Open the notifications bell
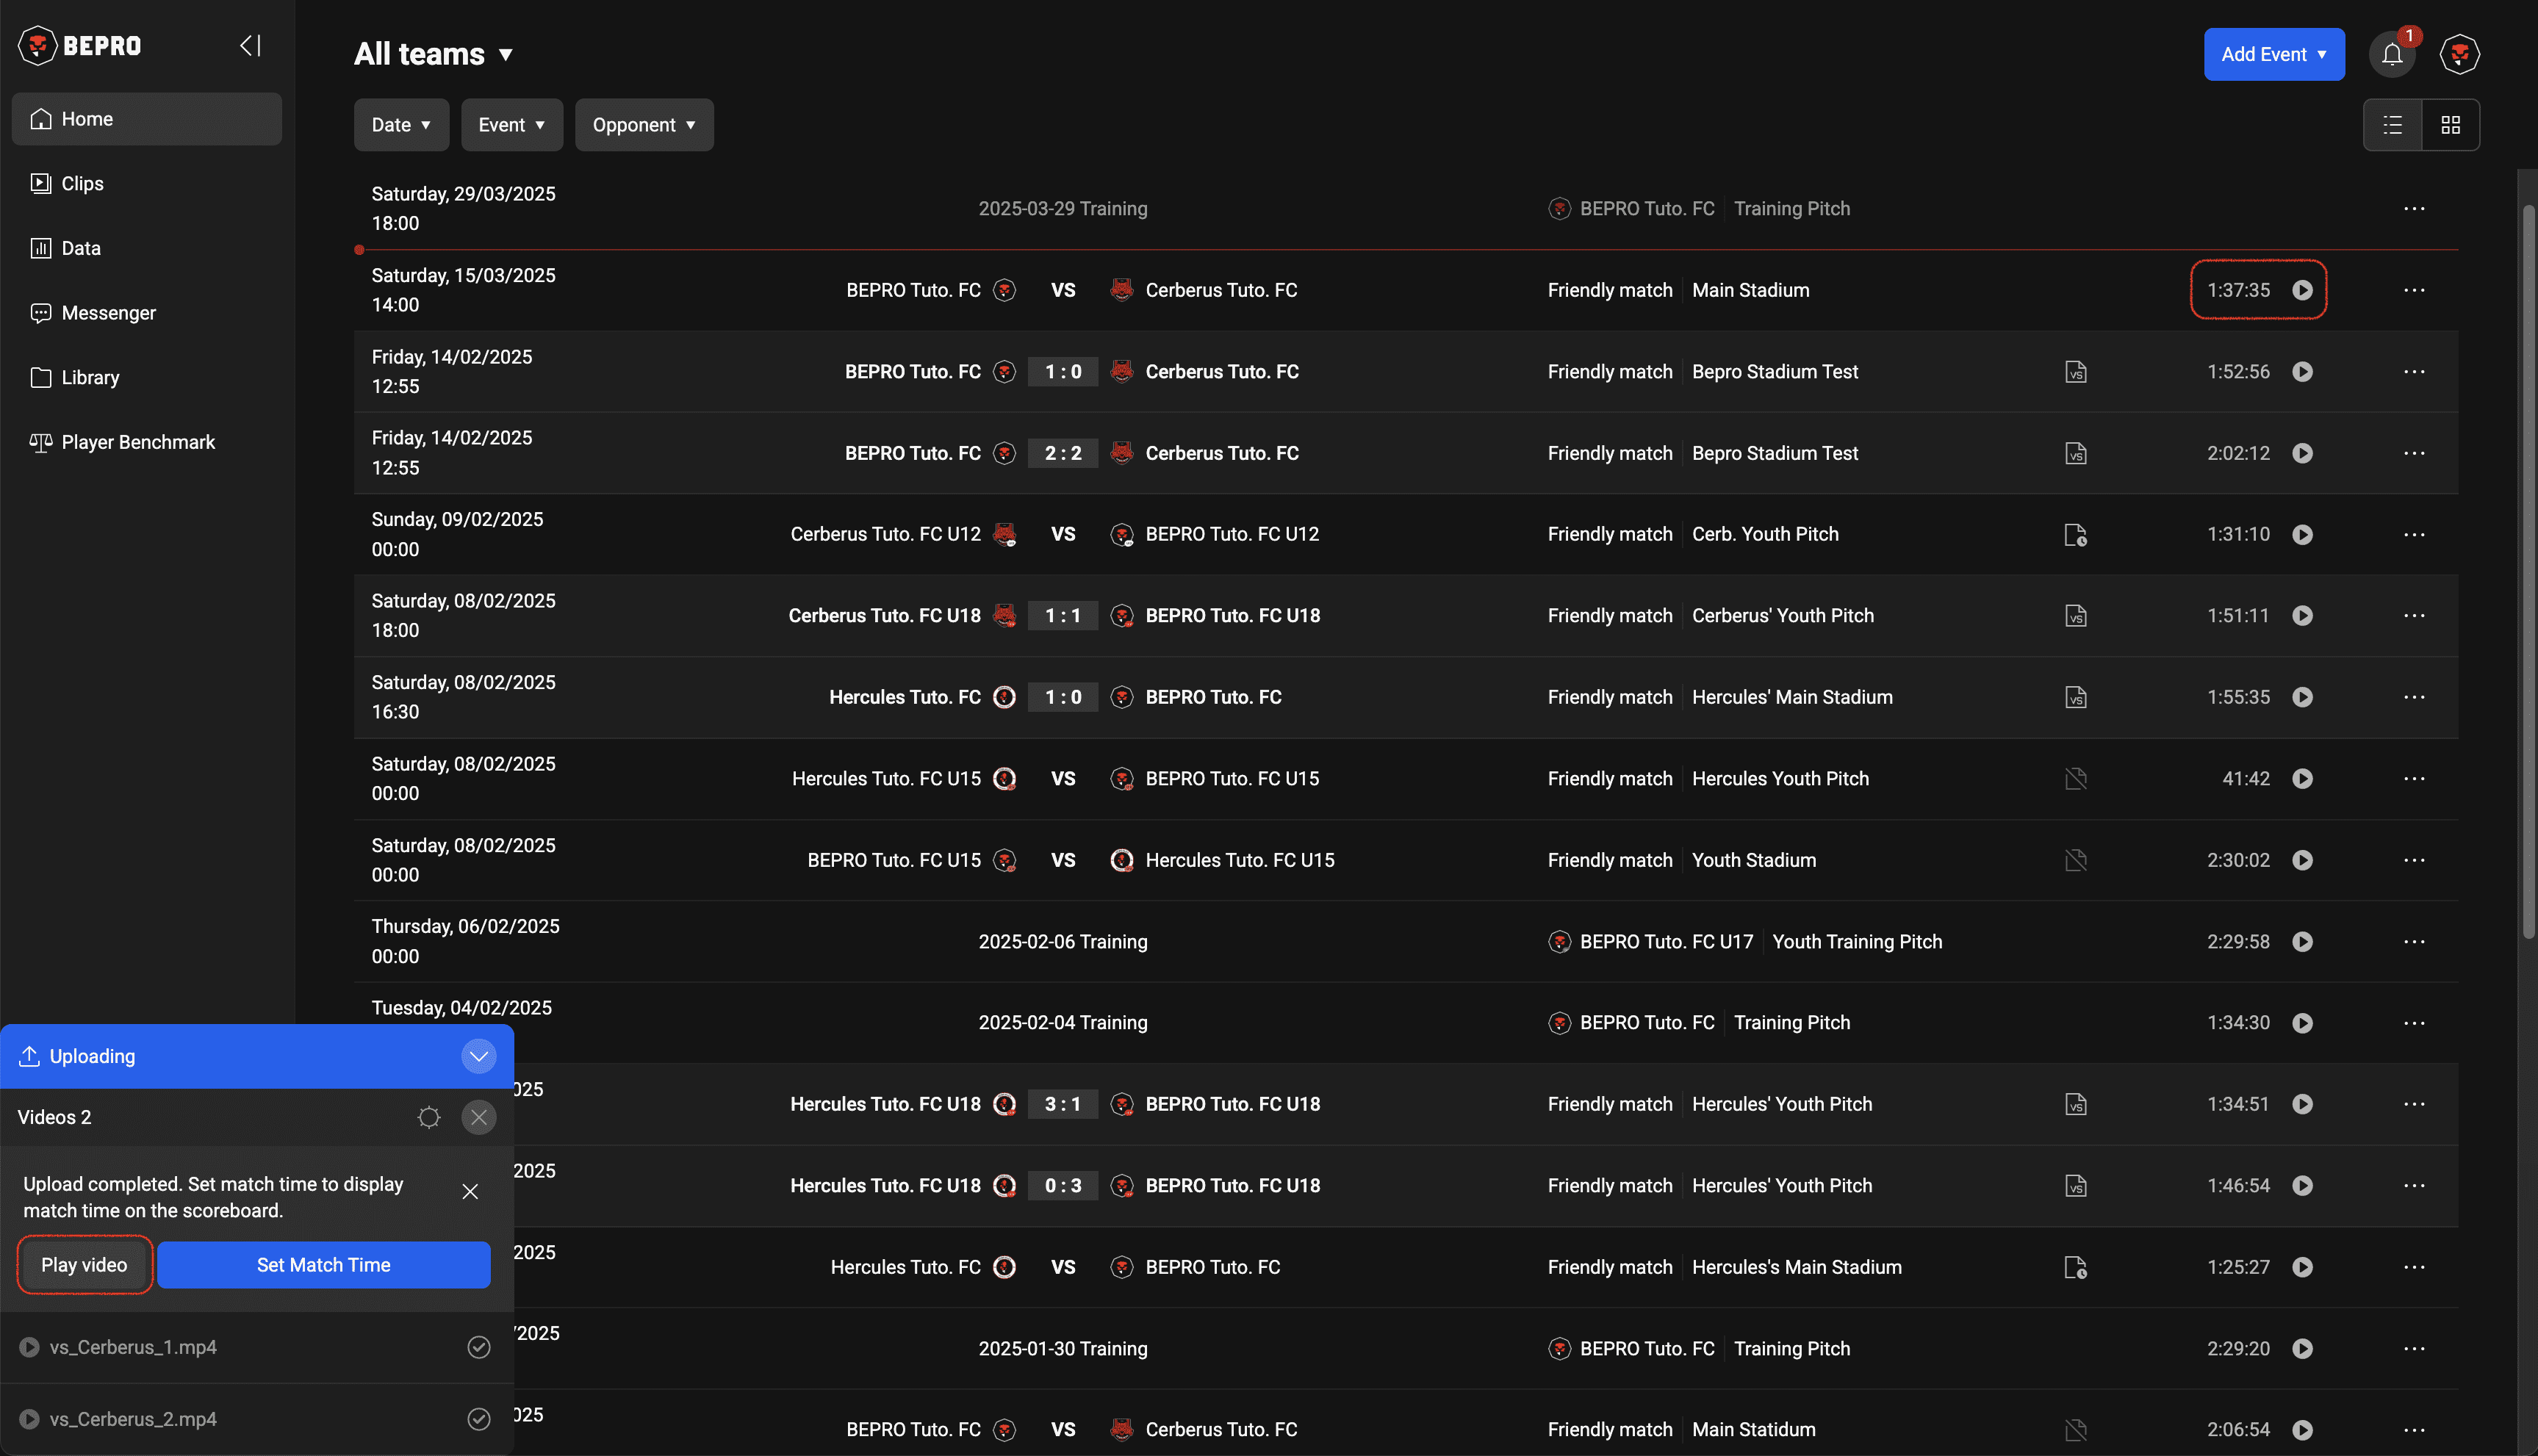2538x1456 pixels. coord(2391,54)
